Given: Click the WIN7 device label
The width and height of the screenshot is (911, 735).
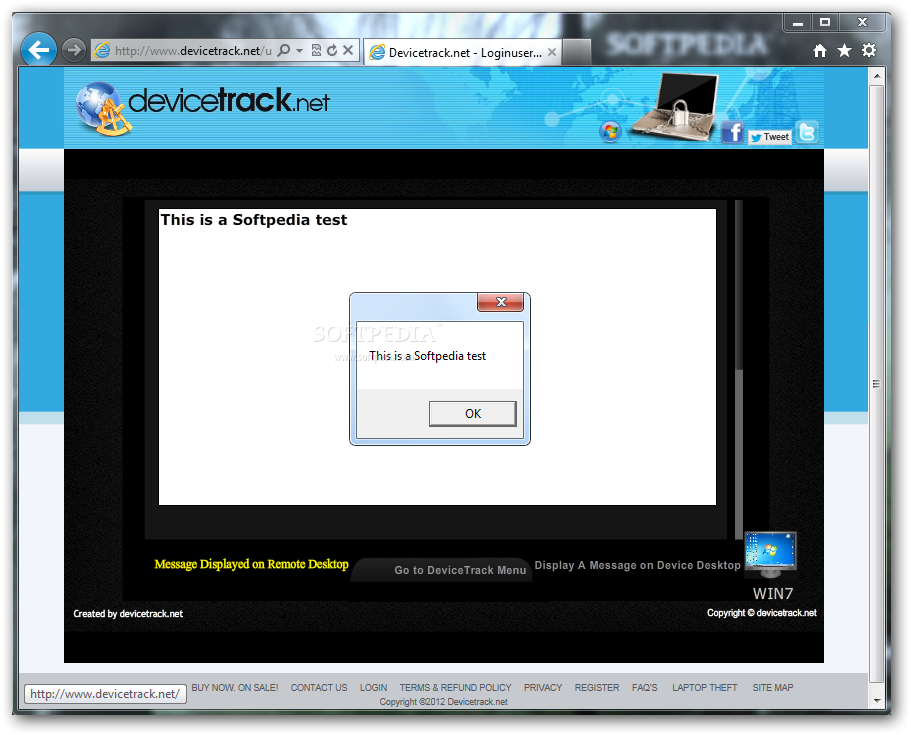Looking at the screenshot, I should coord(773,594).
